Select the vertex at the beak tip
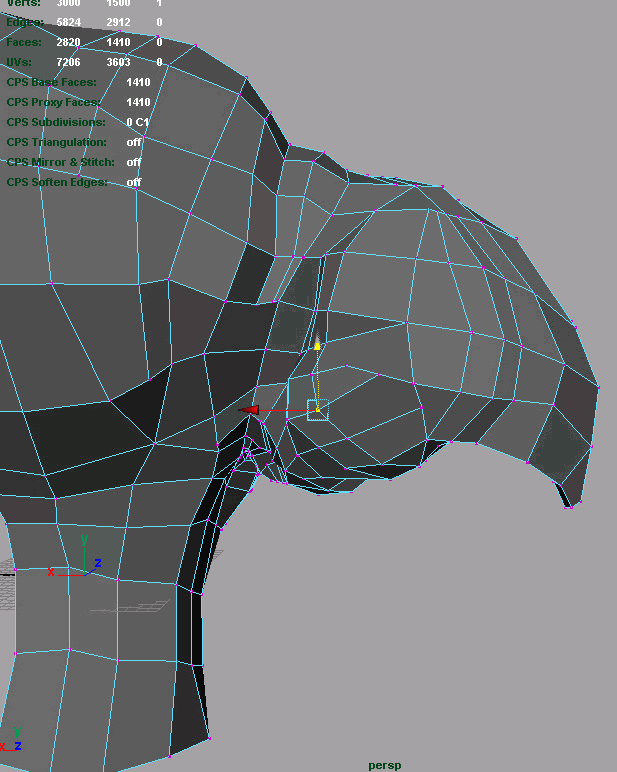617x772 pixels. point(568,507)
